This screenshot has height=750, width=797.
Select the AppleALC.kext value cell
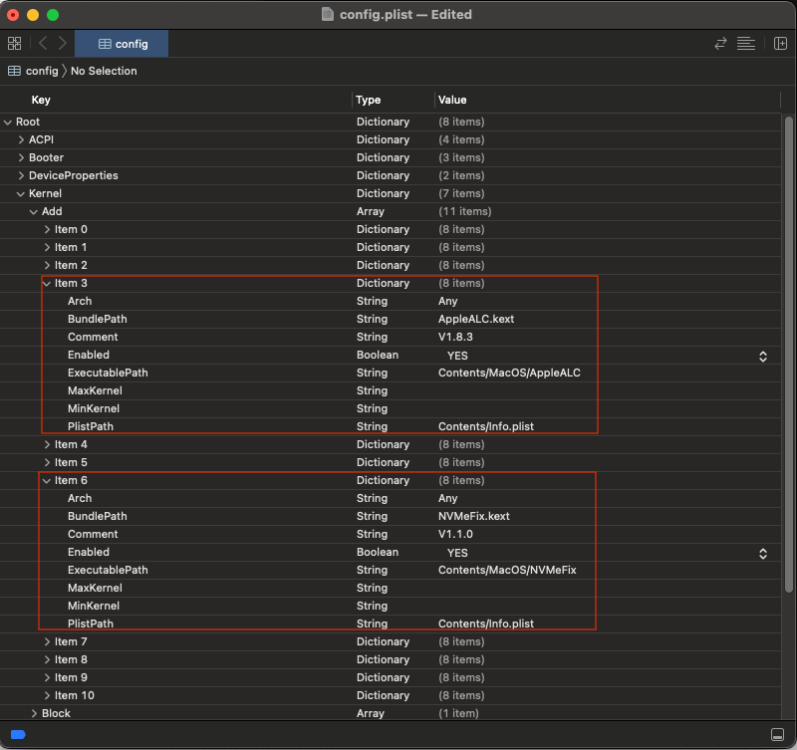[476, 319]
